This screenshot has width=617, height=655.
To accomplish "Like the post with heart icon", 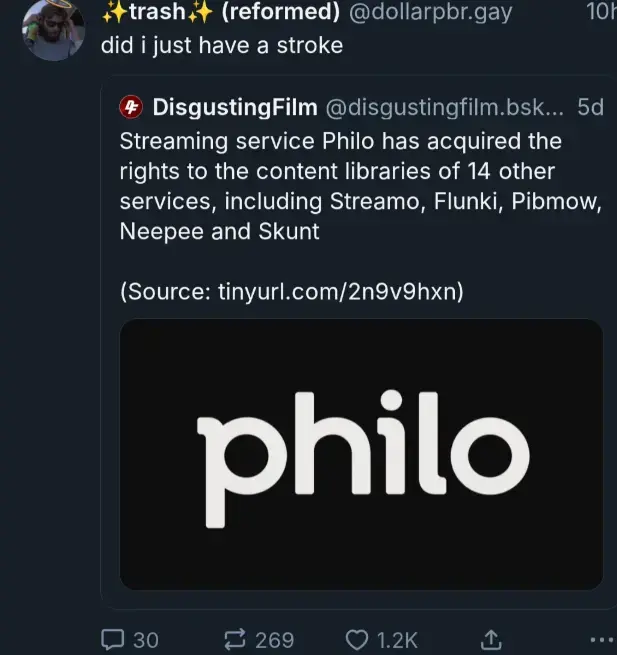I will pyautogui.click(x=358, y=639).
